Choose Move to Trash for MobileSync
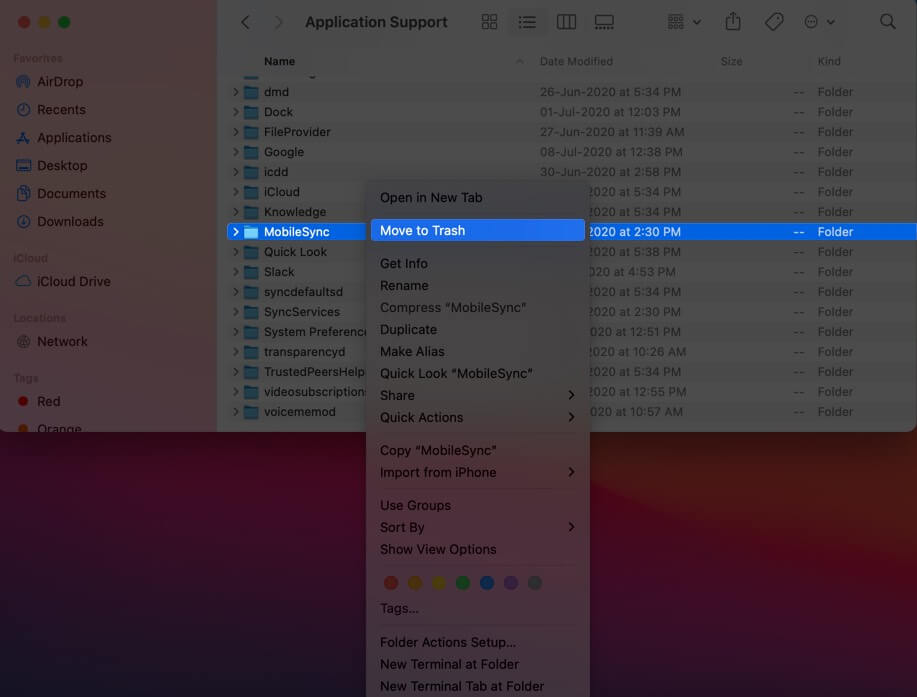The height and width of the screenshot is (697, 917). click(424, 230)
